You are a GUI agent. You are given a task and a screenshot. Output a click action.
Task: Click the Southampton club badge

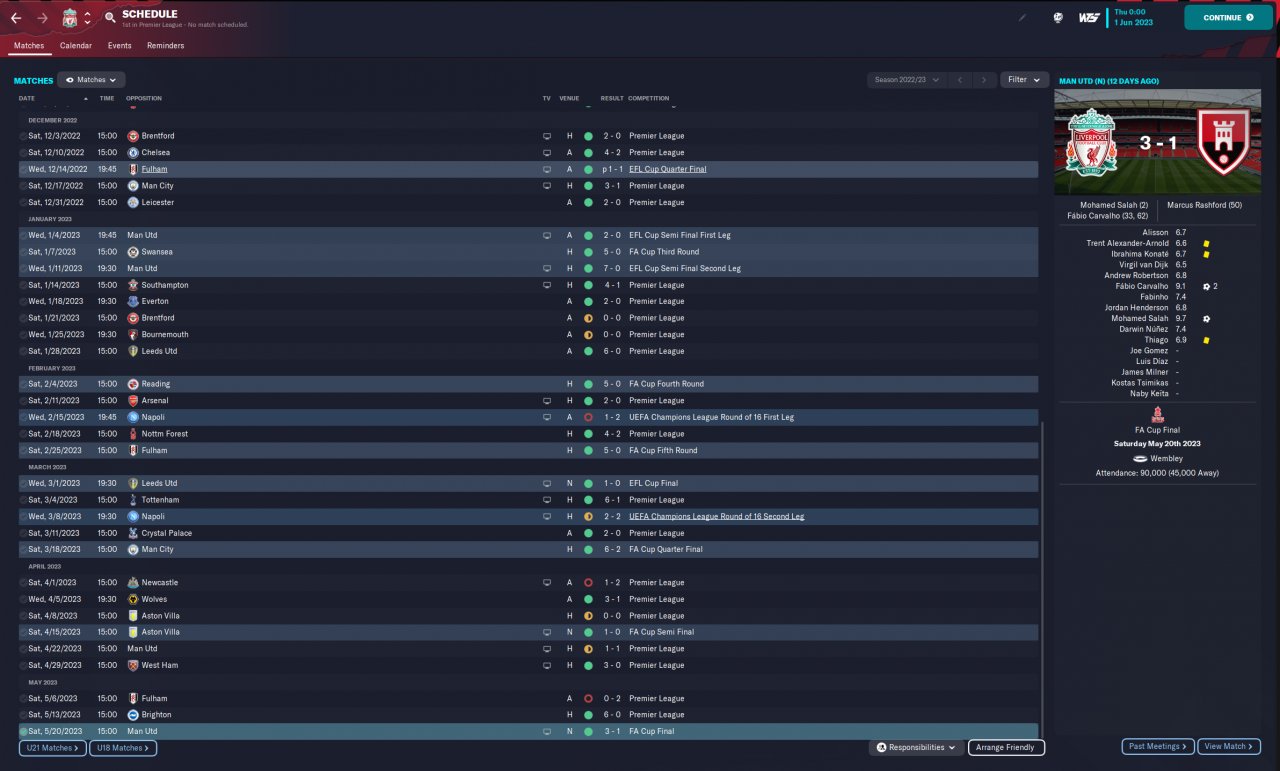click(x=133, y=285)
